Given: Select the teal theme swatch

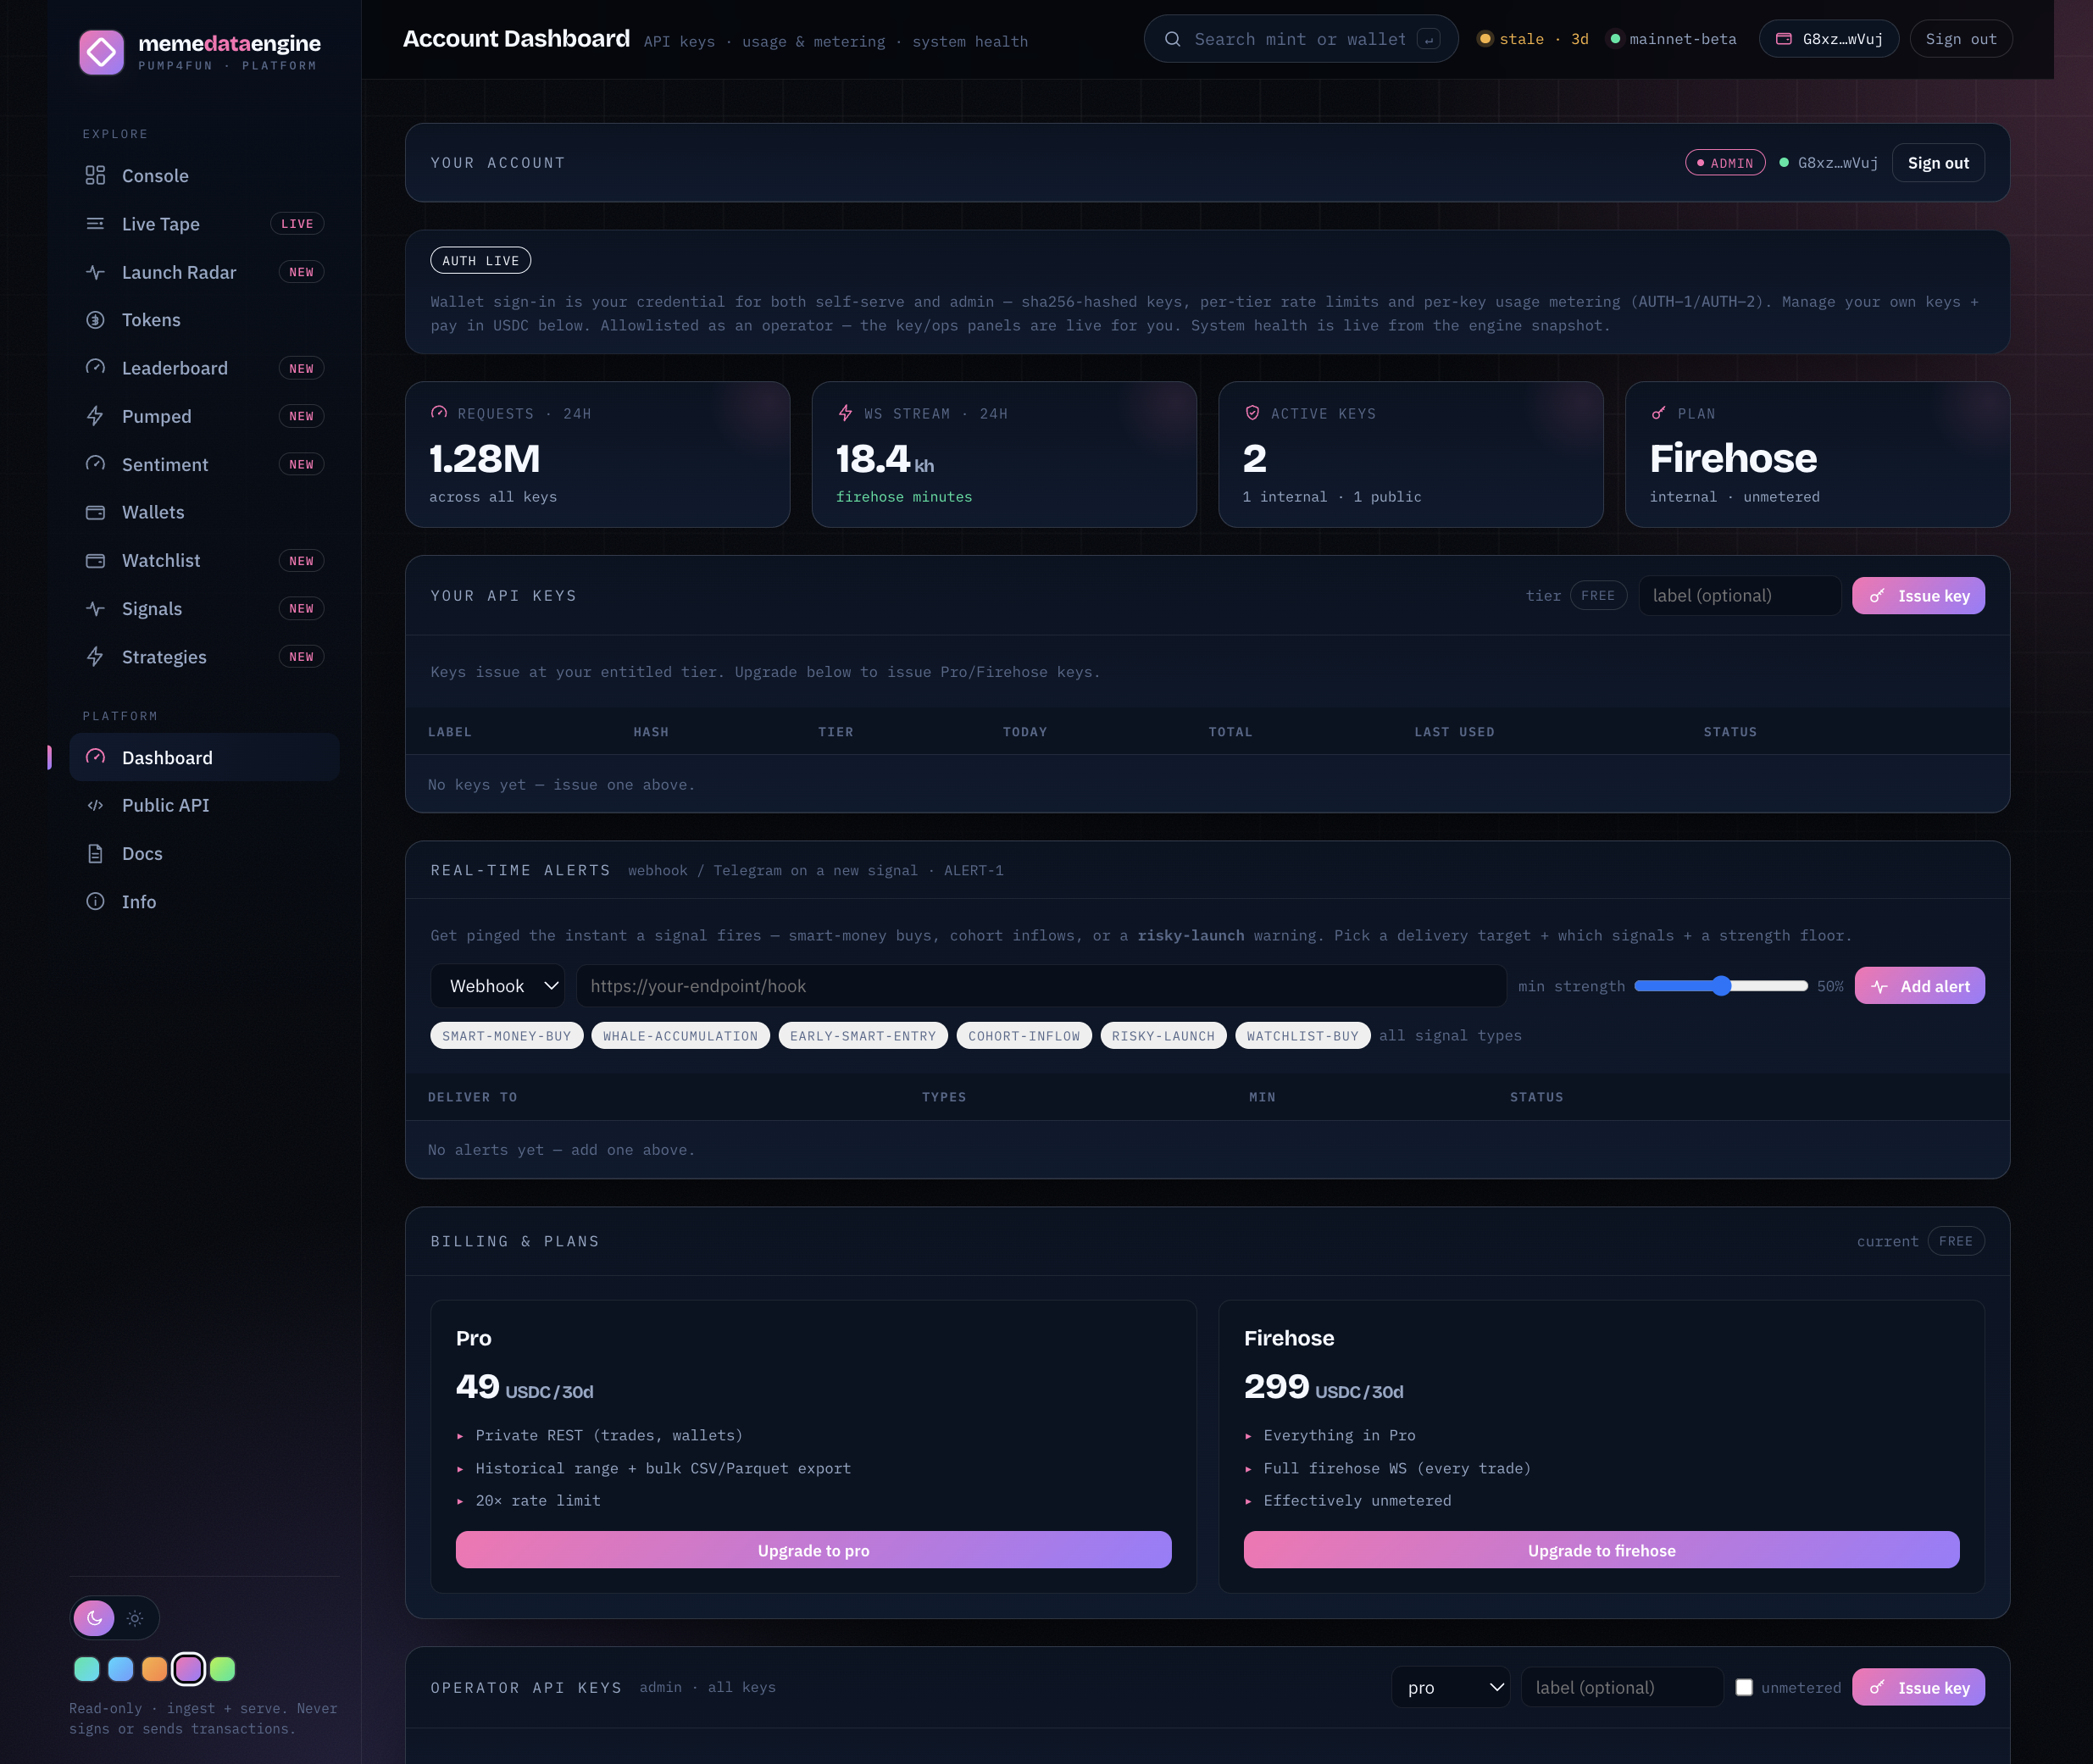Looking at the screenshot, I should tap(87, 1669).
